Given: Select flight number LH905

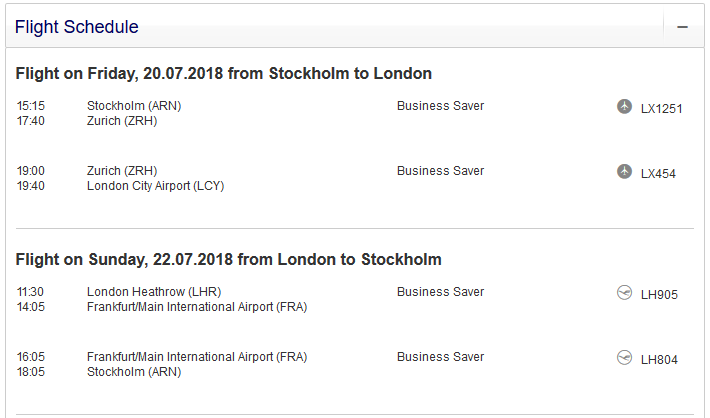Looking at the screenshot, I should [659, 294].
